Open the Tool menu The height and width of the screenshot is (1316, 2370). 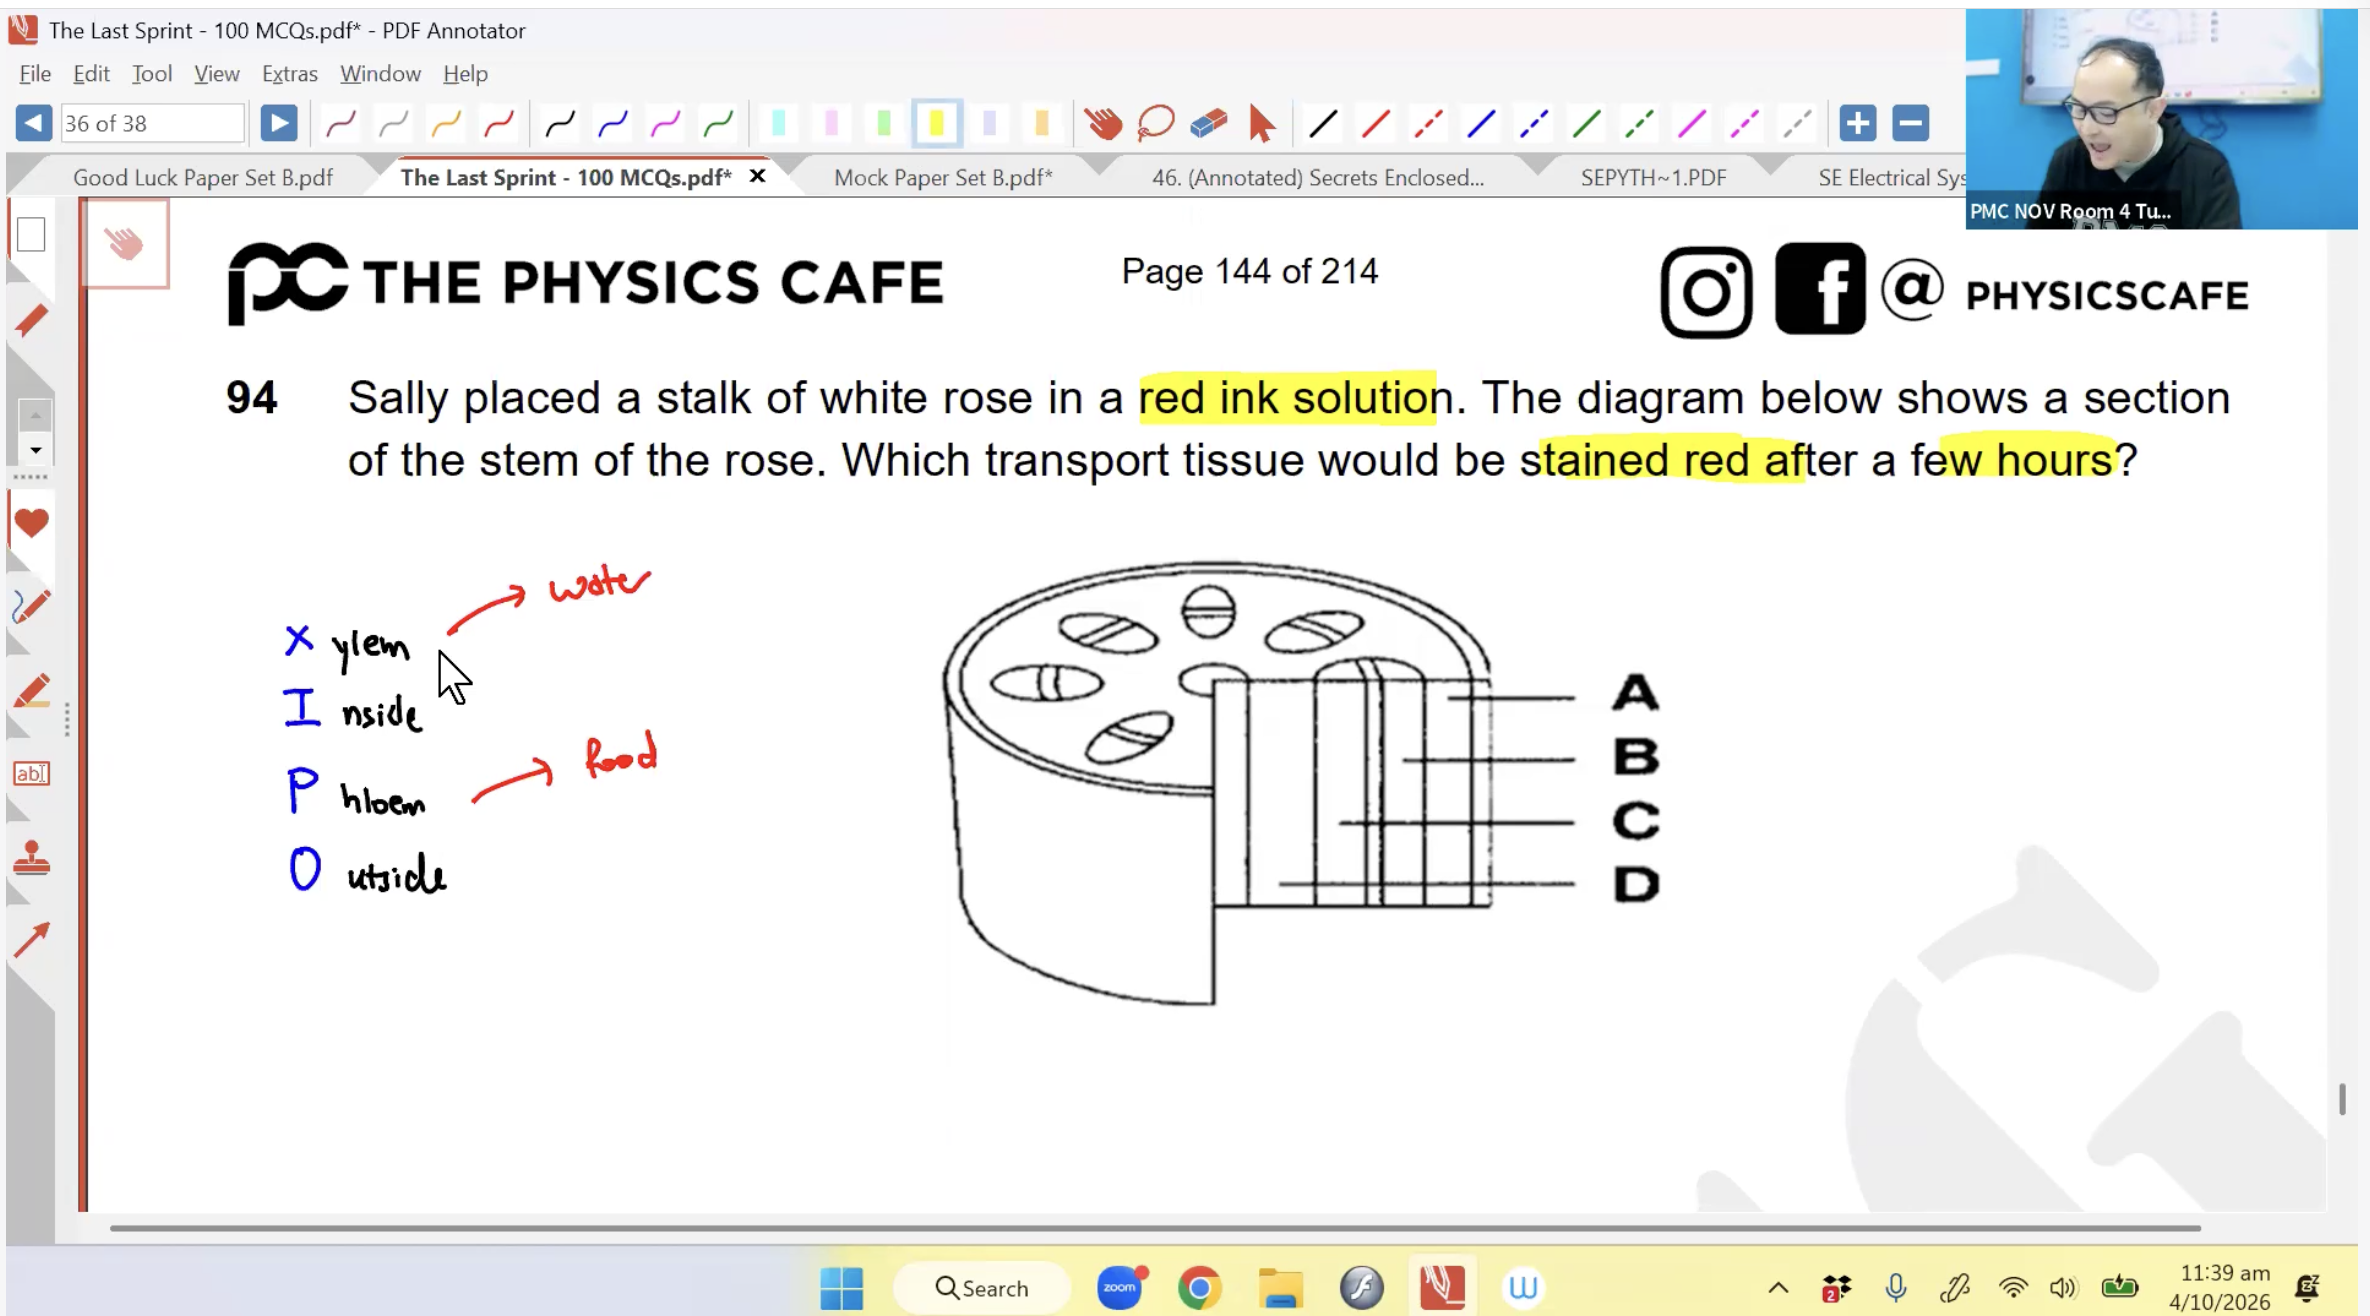tap(152, 74)
